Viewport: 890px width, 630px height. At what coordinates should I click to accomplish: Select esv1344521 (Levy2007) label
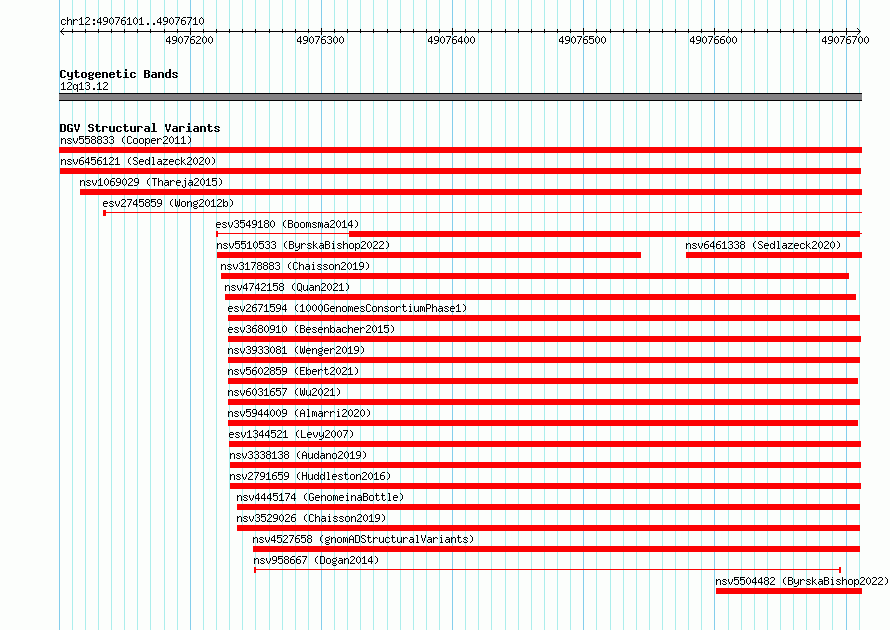tap(291, 434)
